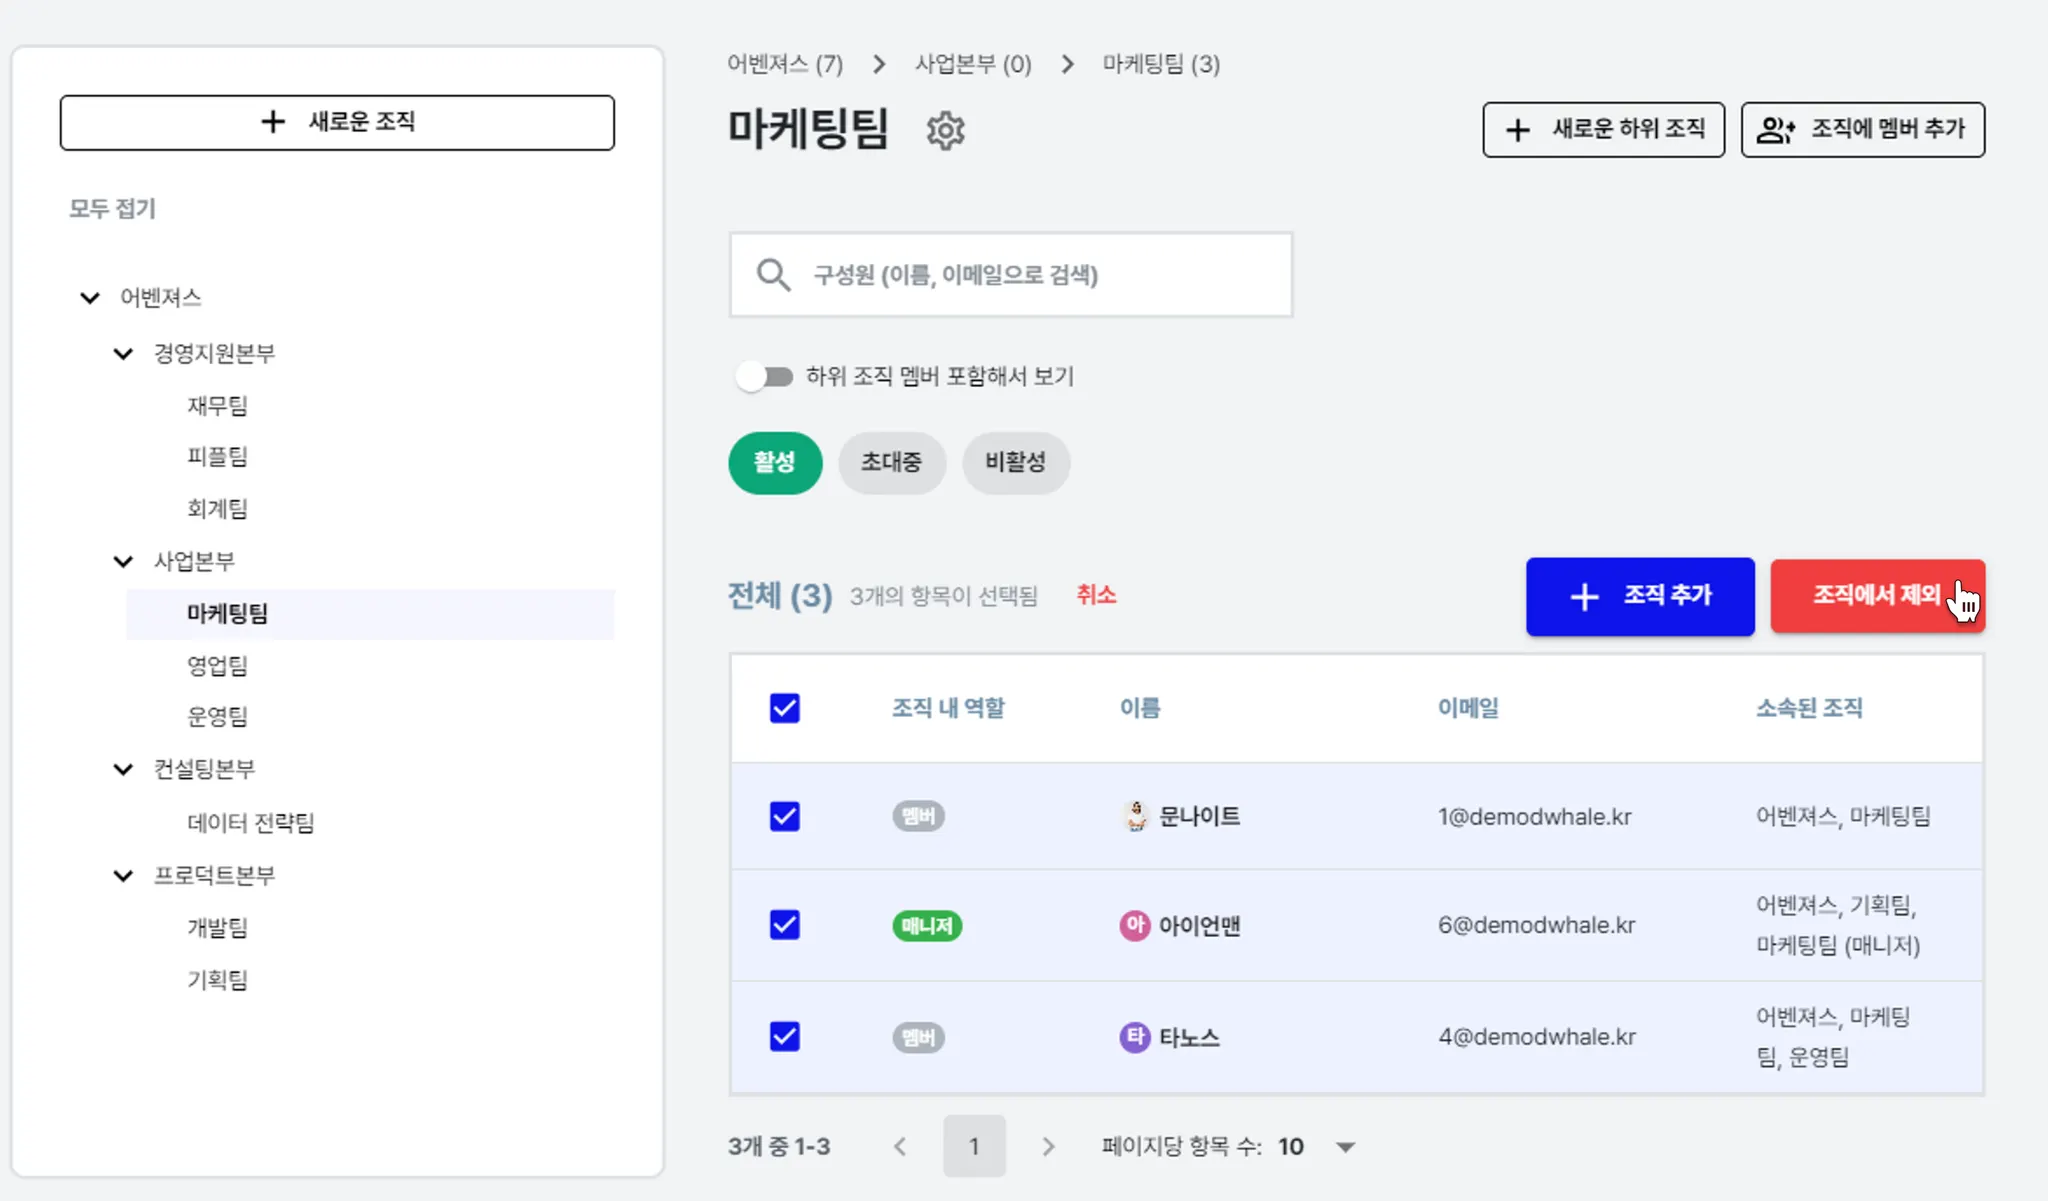This screenshot has height=1201, width=2048.
Task: Open settings gear next to 마케팅팀 title
Action: click(x=945, y=131)
